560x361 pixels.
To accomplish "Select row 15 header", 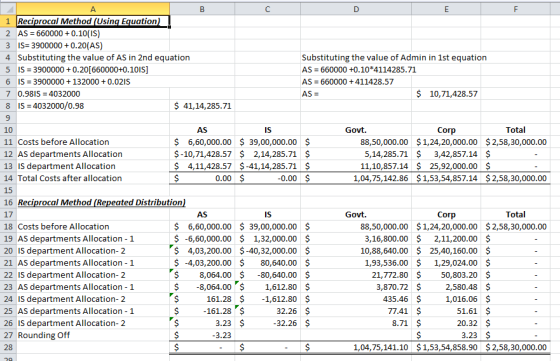I will [8, 190].
